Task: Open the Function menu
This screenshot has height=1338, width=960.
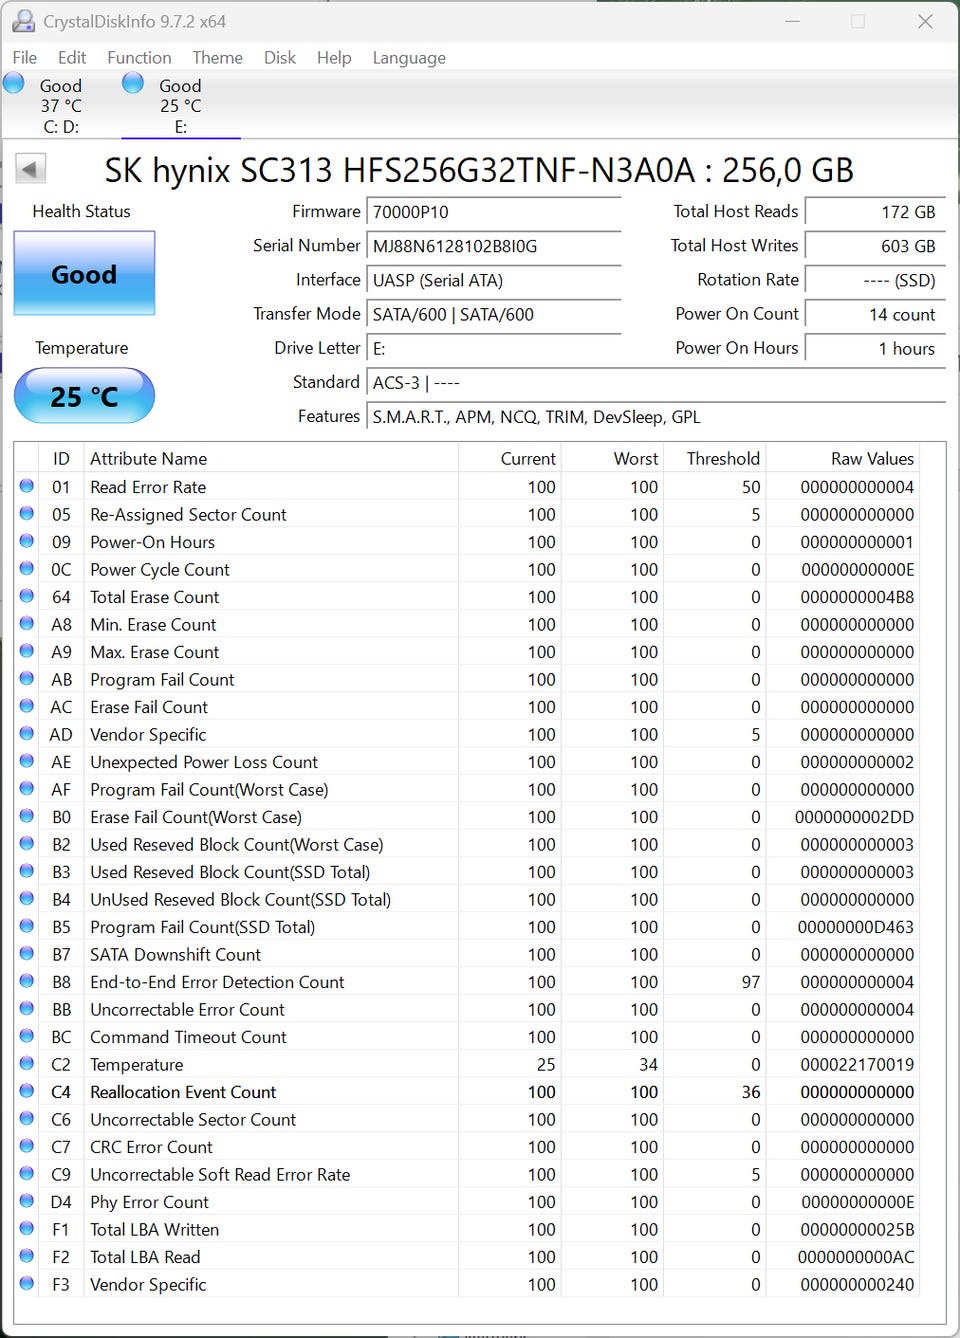Action: coord(139,58)
